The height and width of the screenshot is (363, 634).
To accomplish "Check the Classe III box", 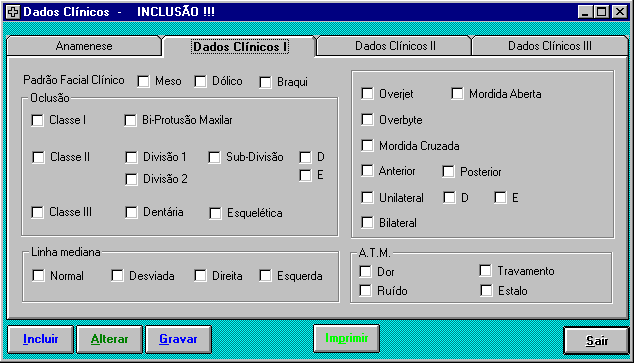I will [x=38, y=212].
